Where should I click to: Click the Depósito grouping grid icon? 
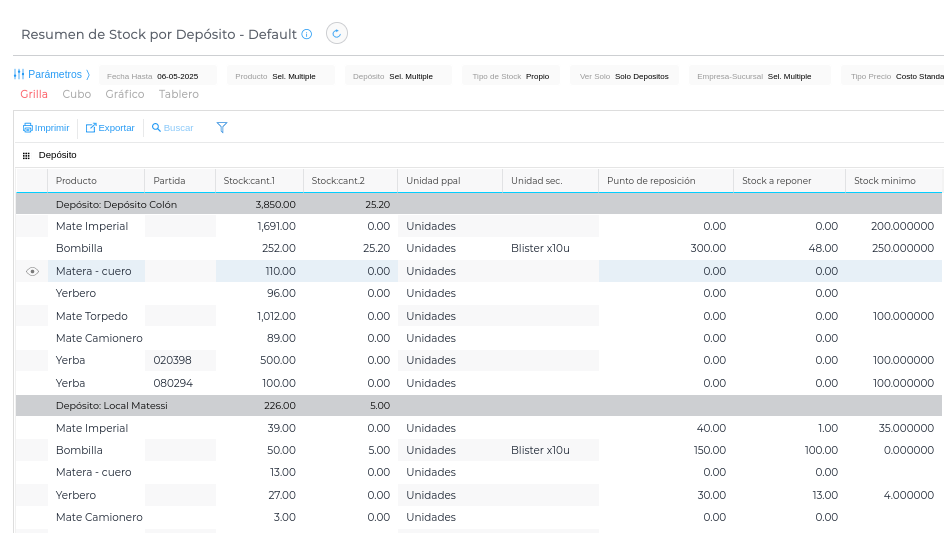[x=27, y=156]
